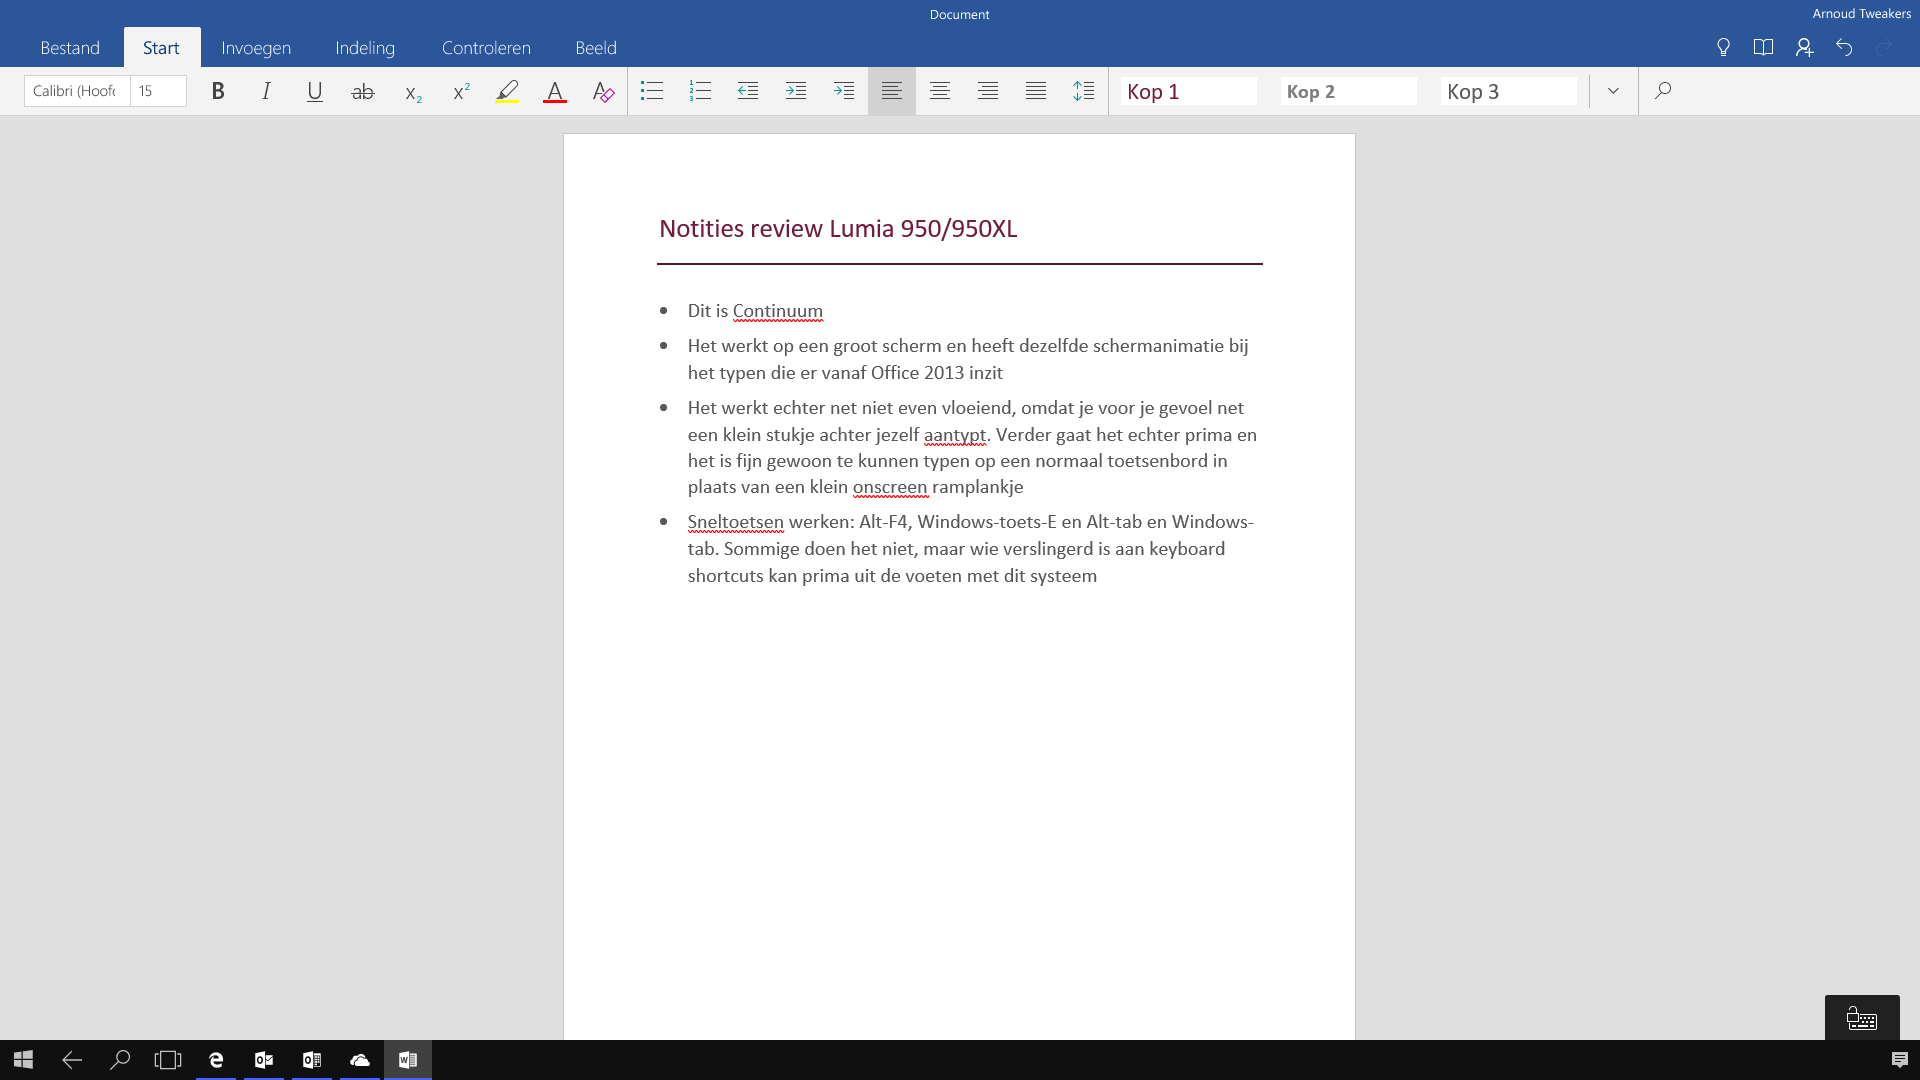Increase paragraph indent
Viewport: 1920px width, 1080px height.
point(796,91)
